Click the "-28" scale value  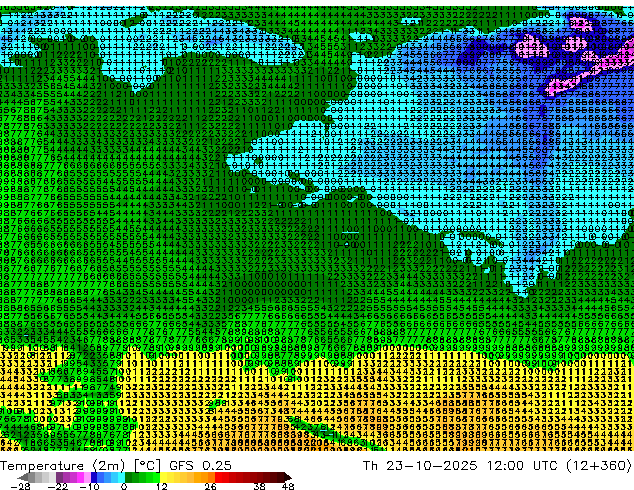(x=20, y=486)
